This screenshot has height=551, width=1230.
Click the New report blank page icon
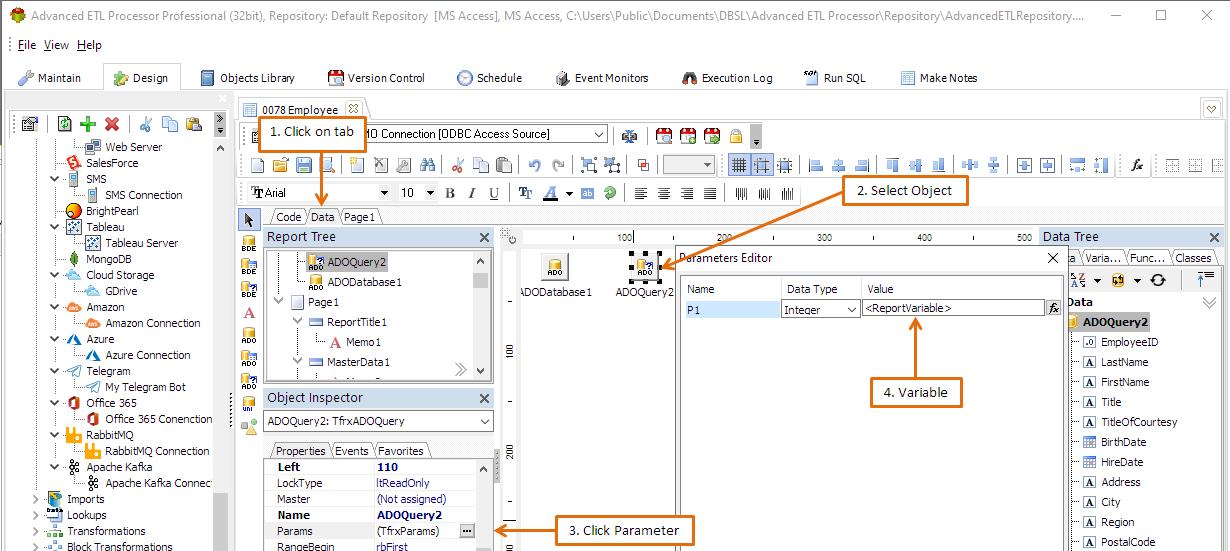coord(258,165)
